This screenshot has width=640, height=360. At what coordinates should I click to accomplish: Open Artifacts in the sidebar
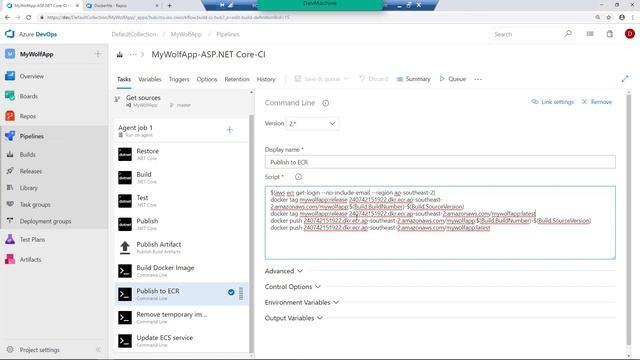coord(30,260)
